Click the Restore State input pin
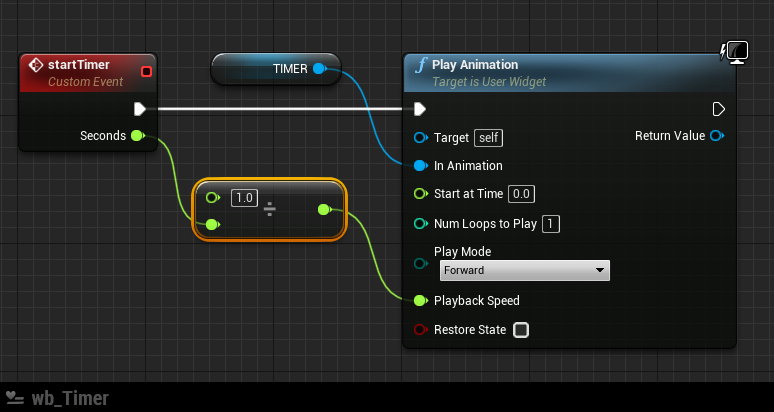The width and height of the screenshot is (774, 412). point(421,330)
